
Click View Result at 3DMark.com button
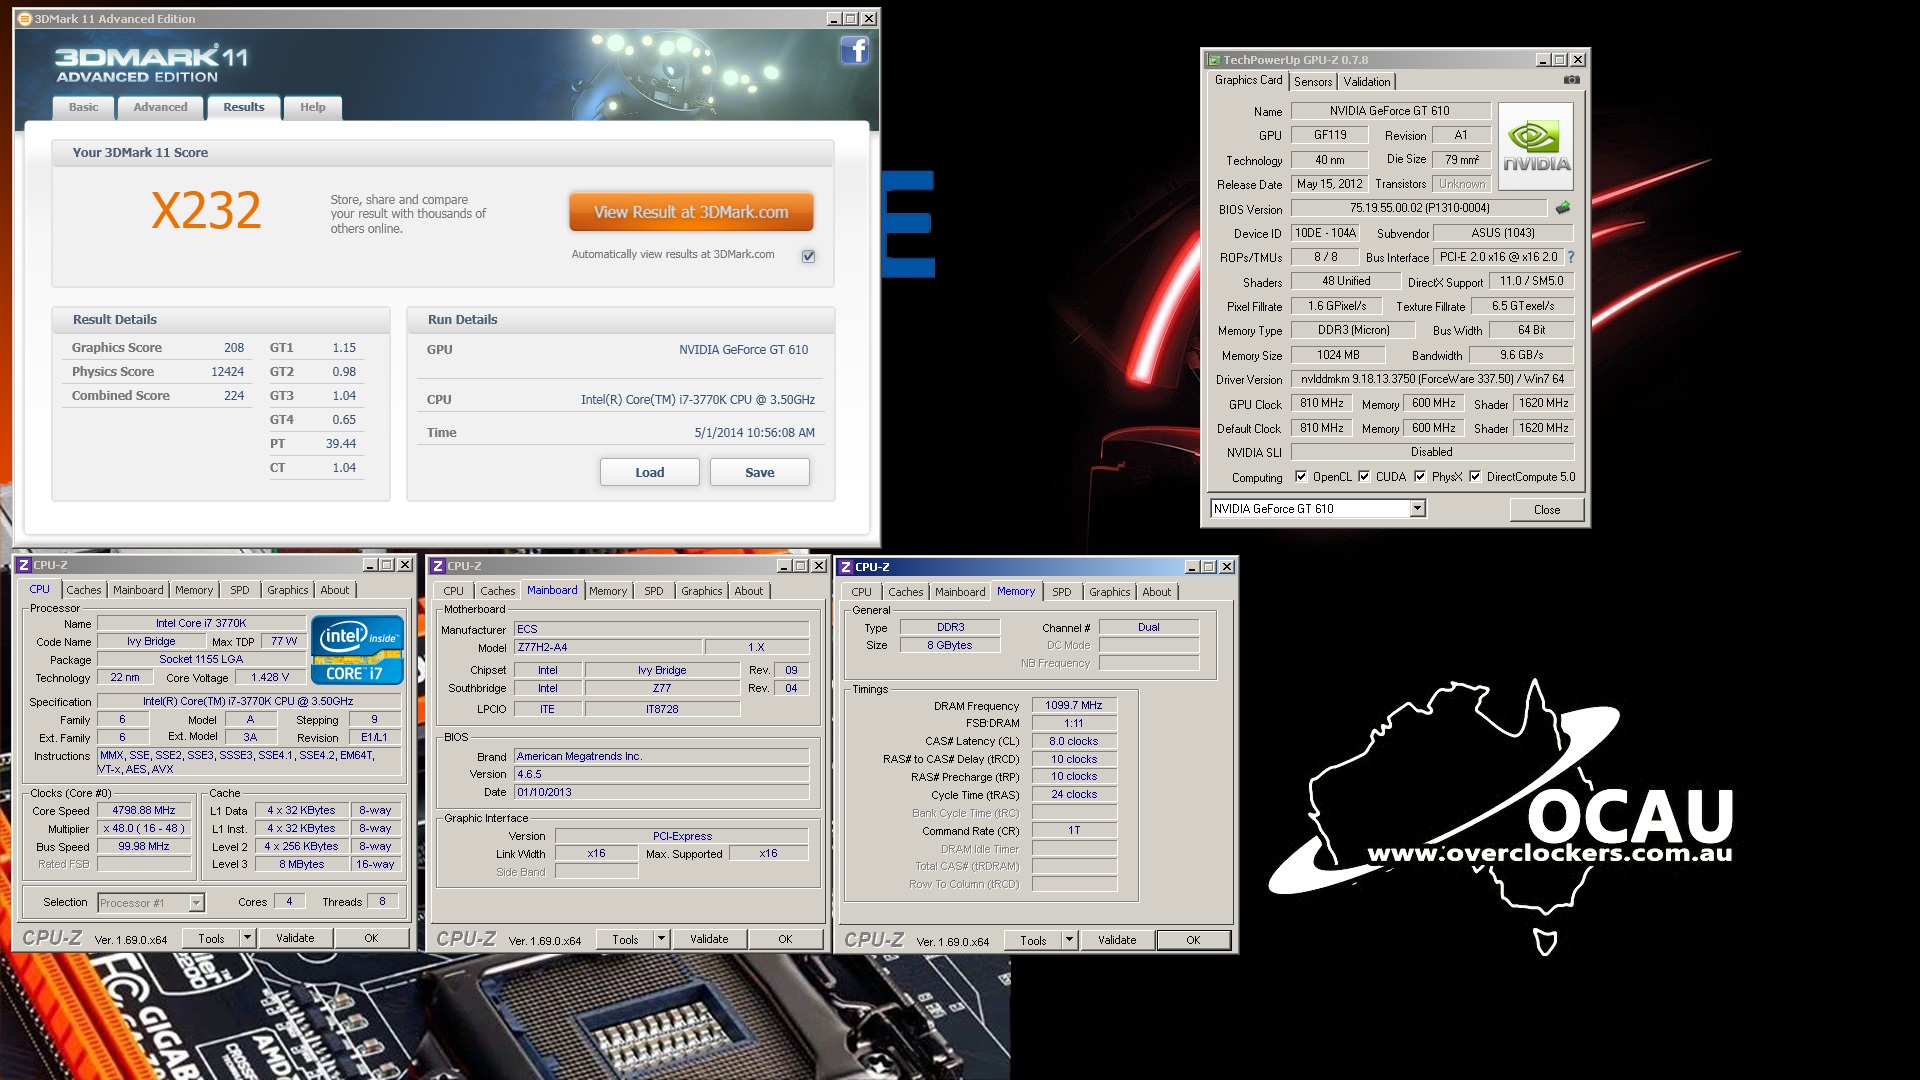(x=691, y=212)
